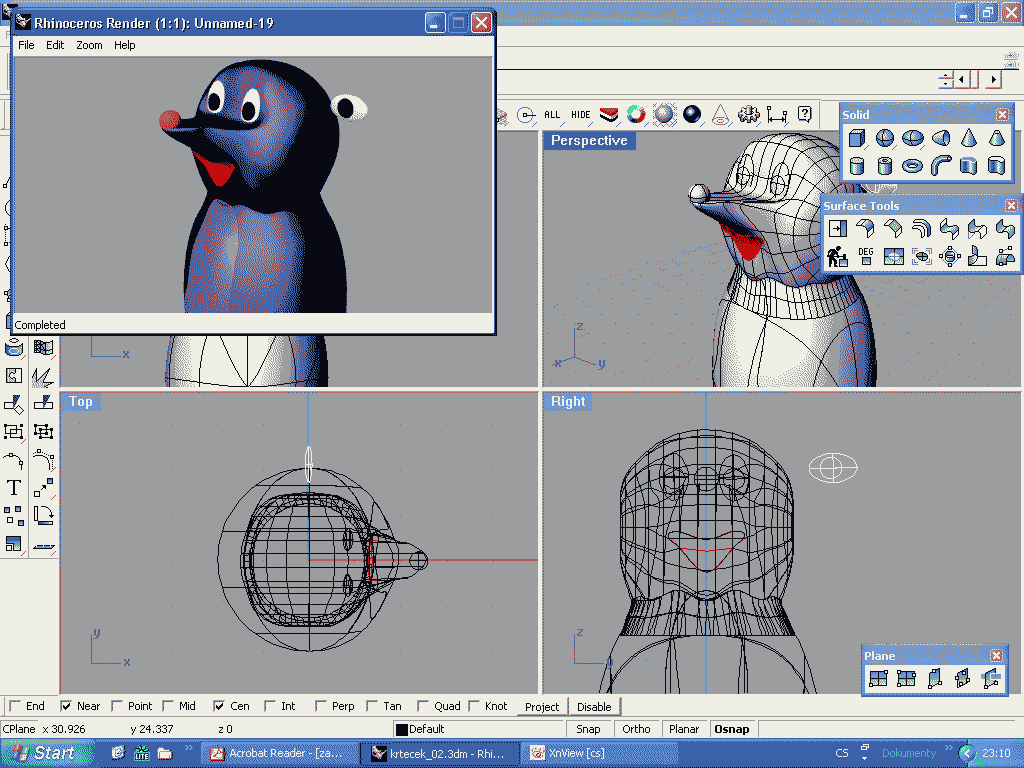Click the Help question mark icon
The image size is (1024, 768).
tap(805, 115)
